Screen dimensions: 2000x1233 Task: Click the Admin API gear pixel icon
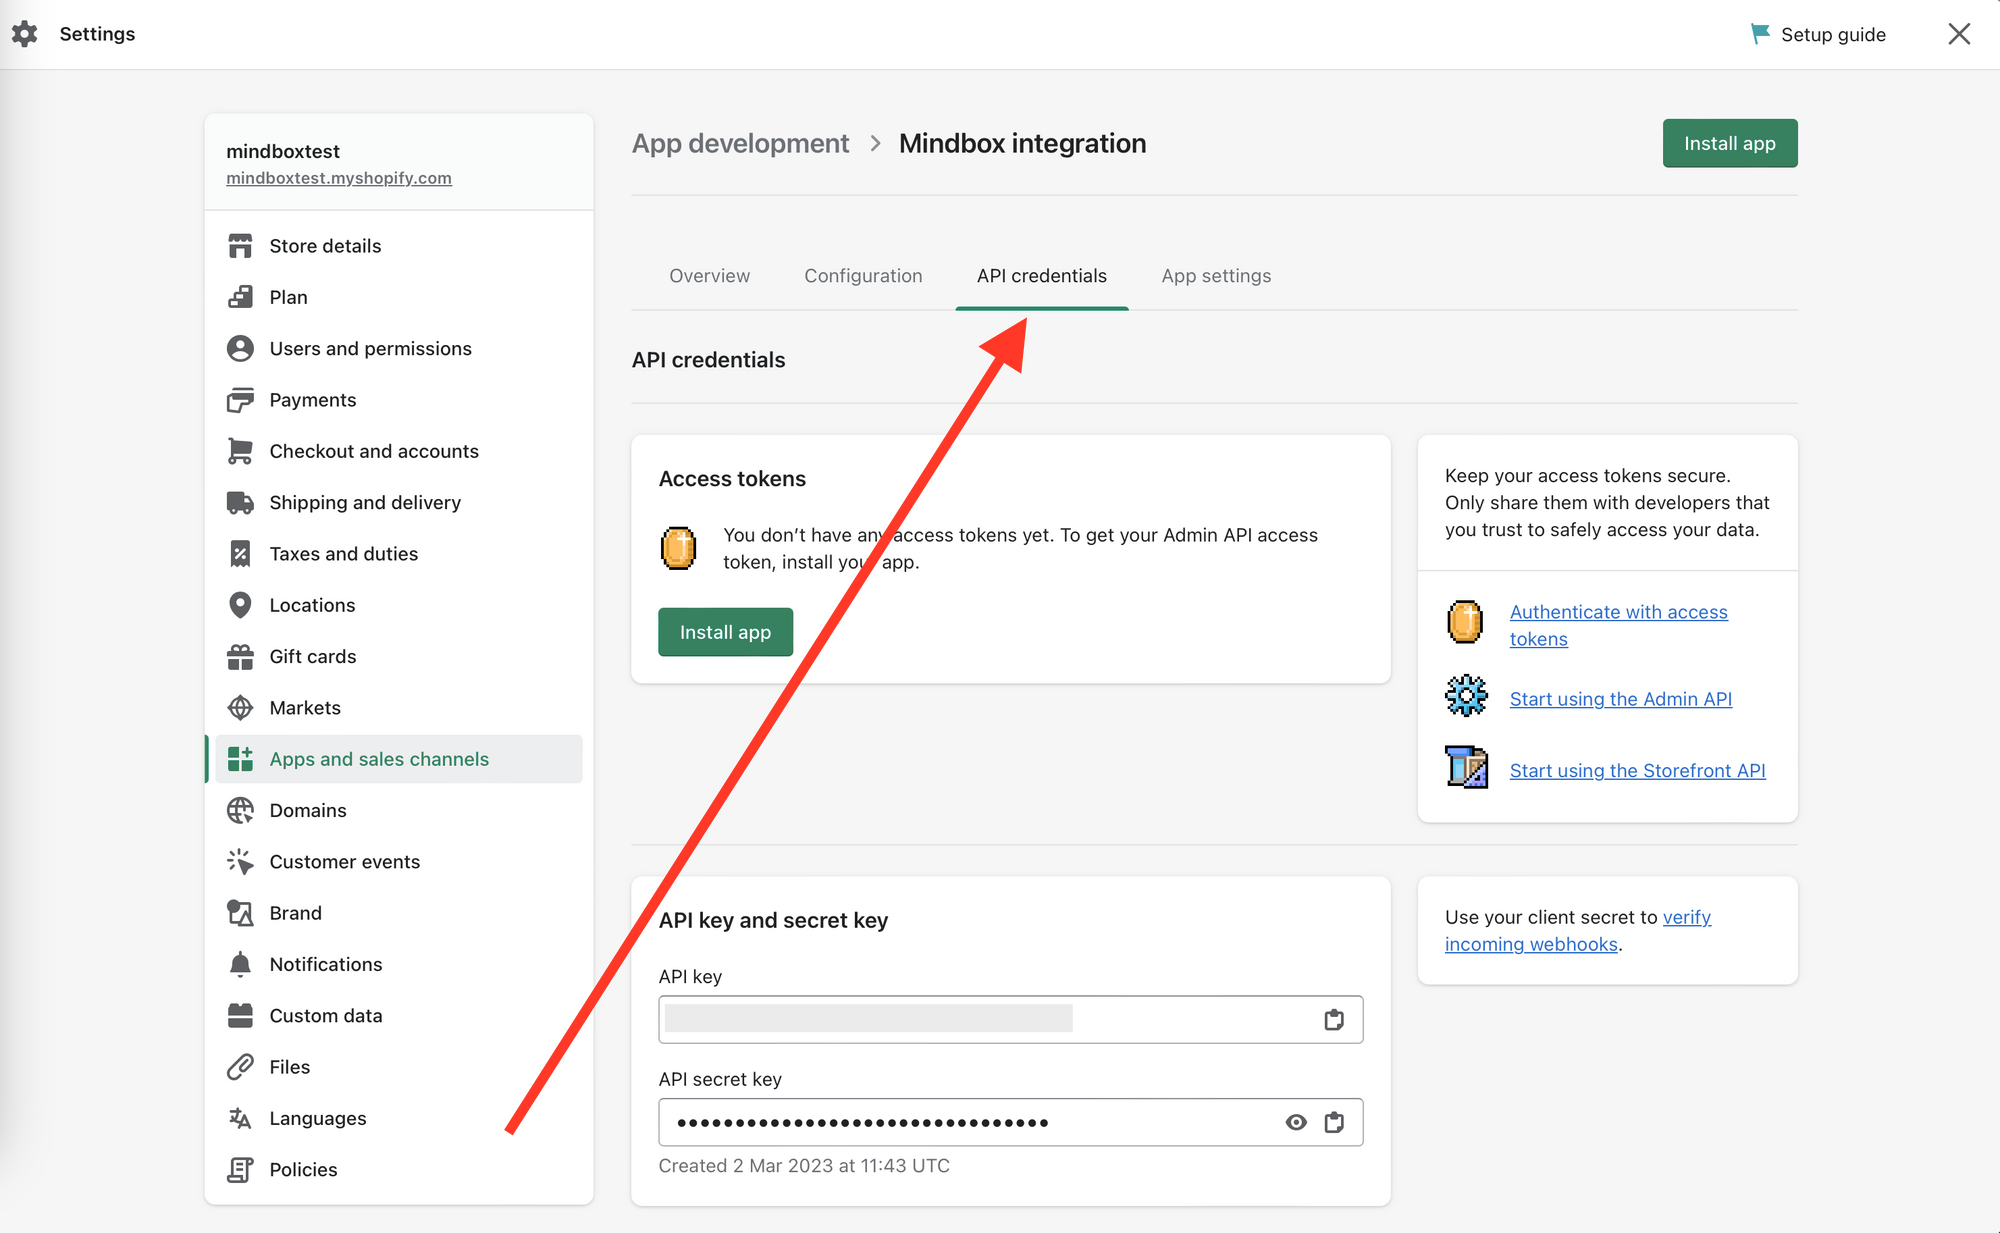point(1466,695)
